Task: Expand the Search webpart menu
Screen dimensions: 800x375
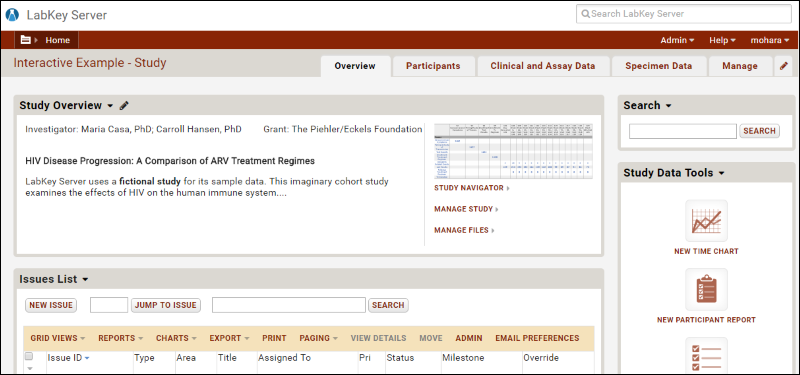Action: tap(668, 106)
